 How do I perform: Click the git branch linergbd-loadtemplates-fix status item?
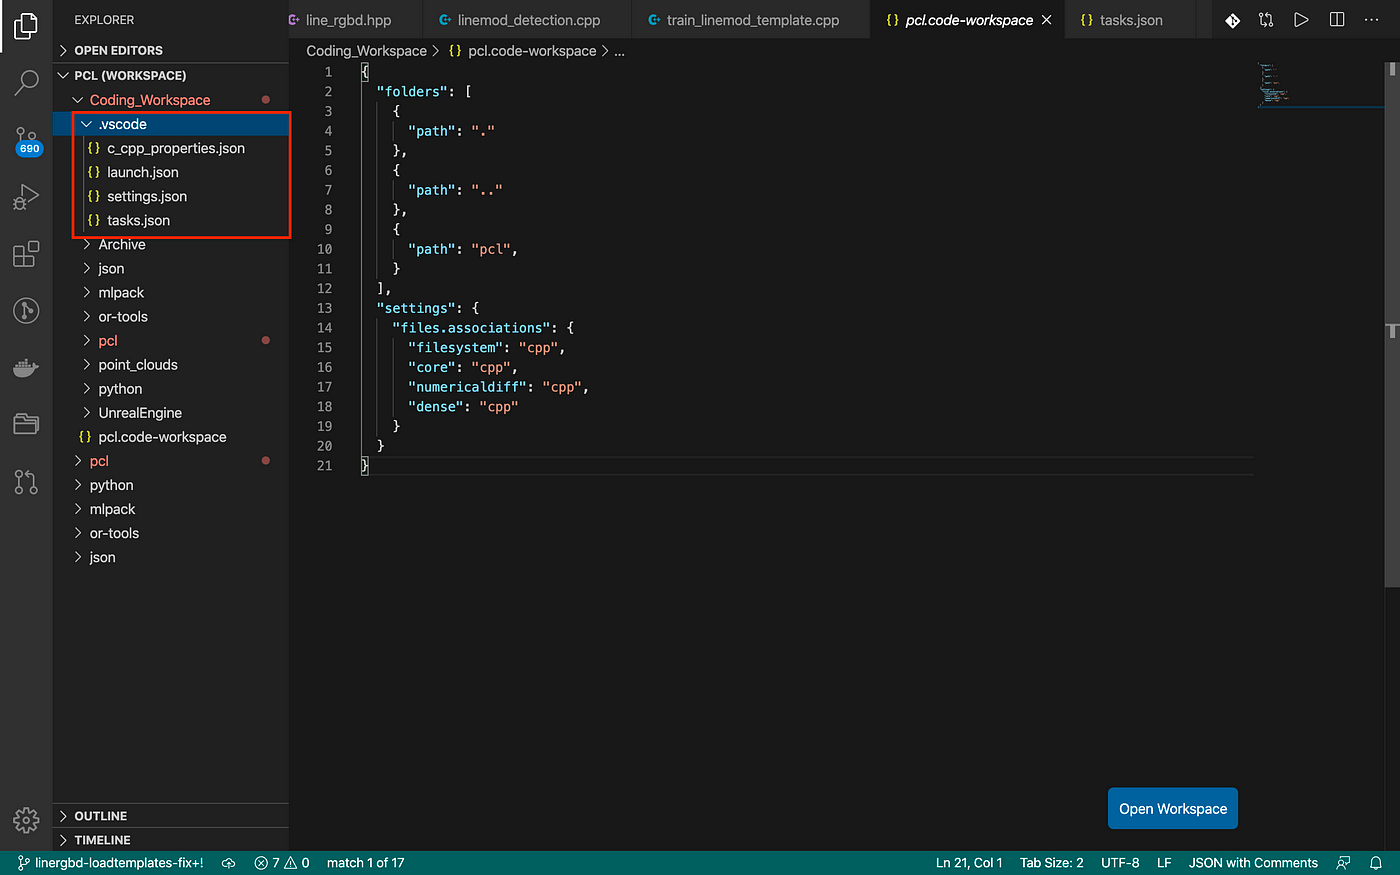[110, 863]
